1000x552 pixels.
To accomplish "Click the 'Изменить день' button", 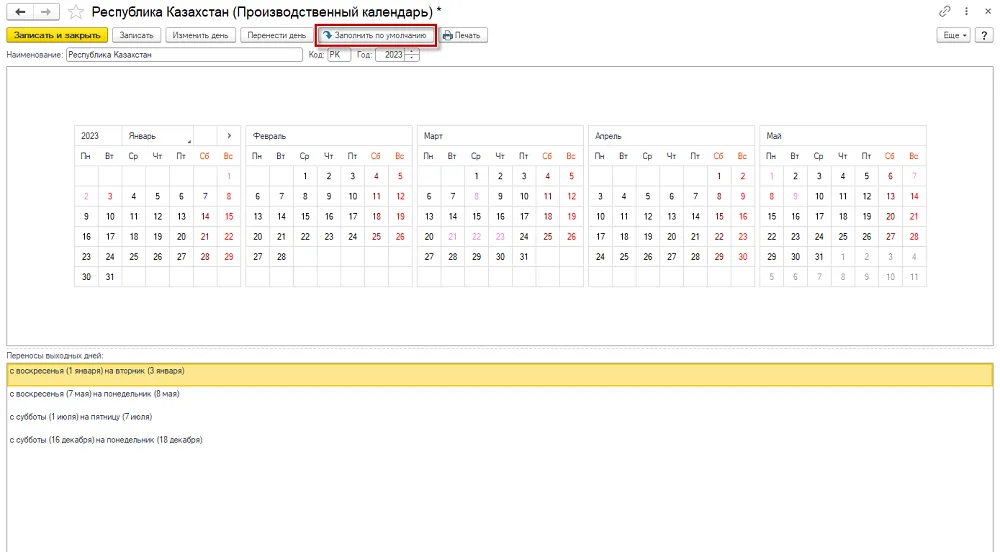I will [x=200, y=35].
